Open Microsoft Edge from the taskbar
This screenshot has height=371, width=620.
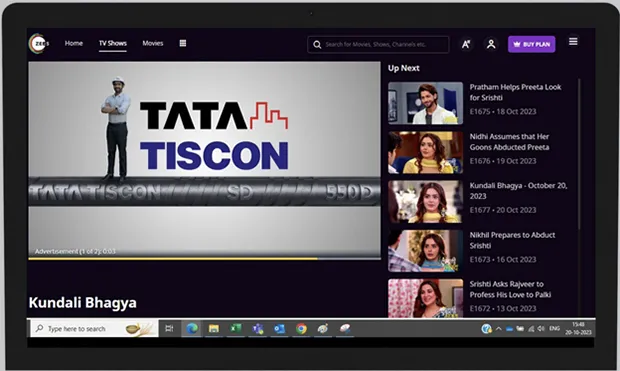pyautogui.click(x=192, y=328)
